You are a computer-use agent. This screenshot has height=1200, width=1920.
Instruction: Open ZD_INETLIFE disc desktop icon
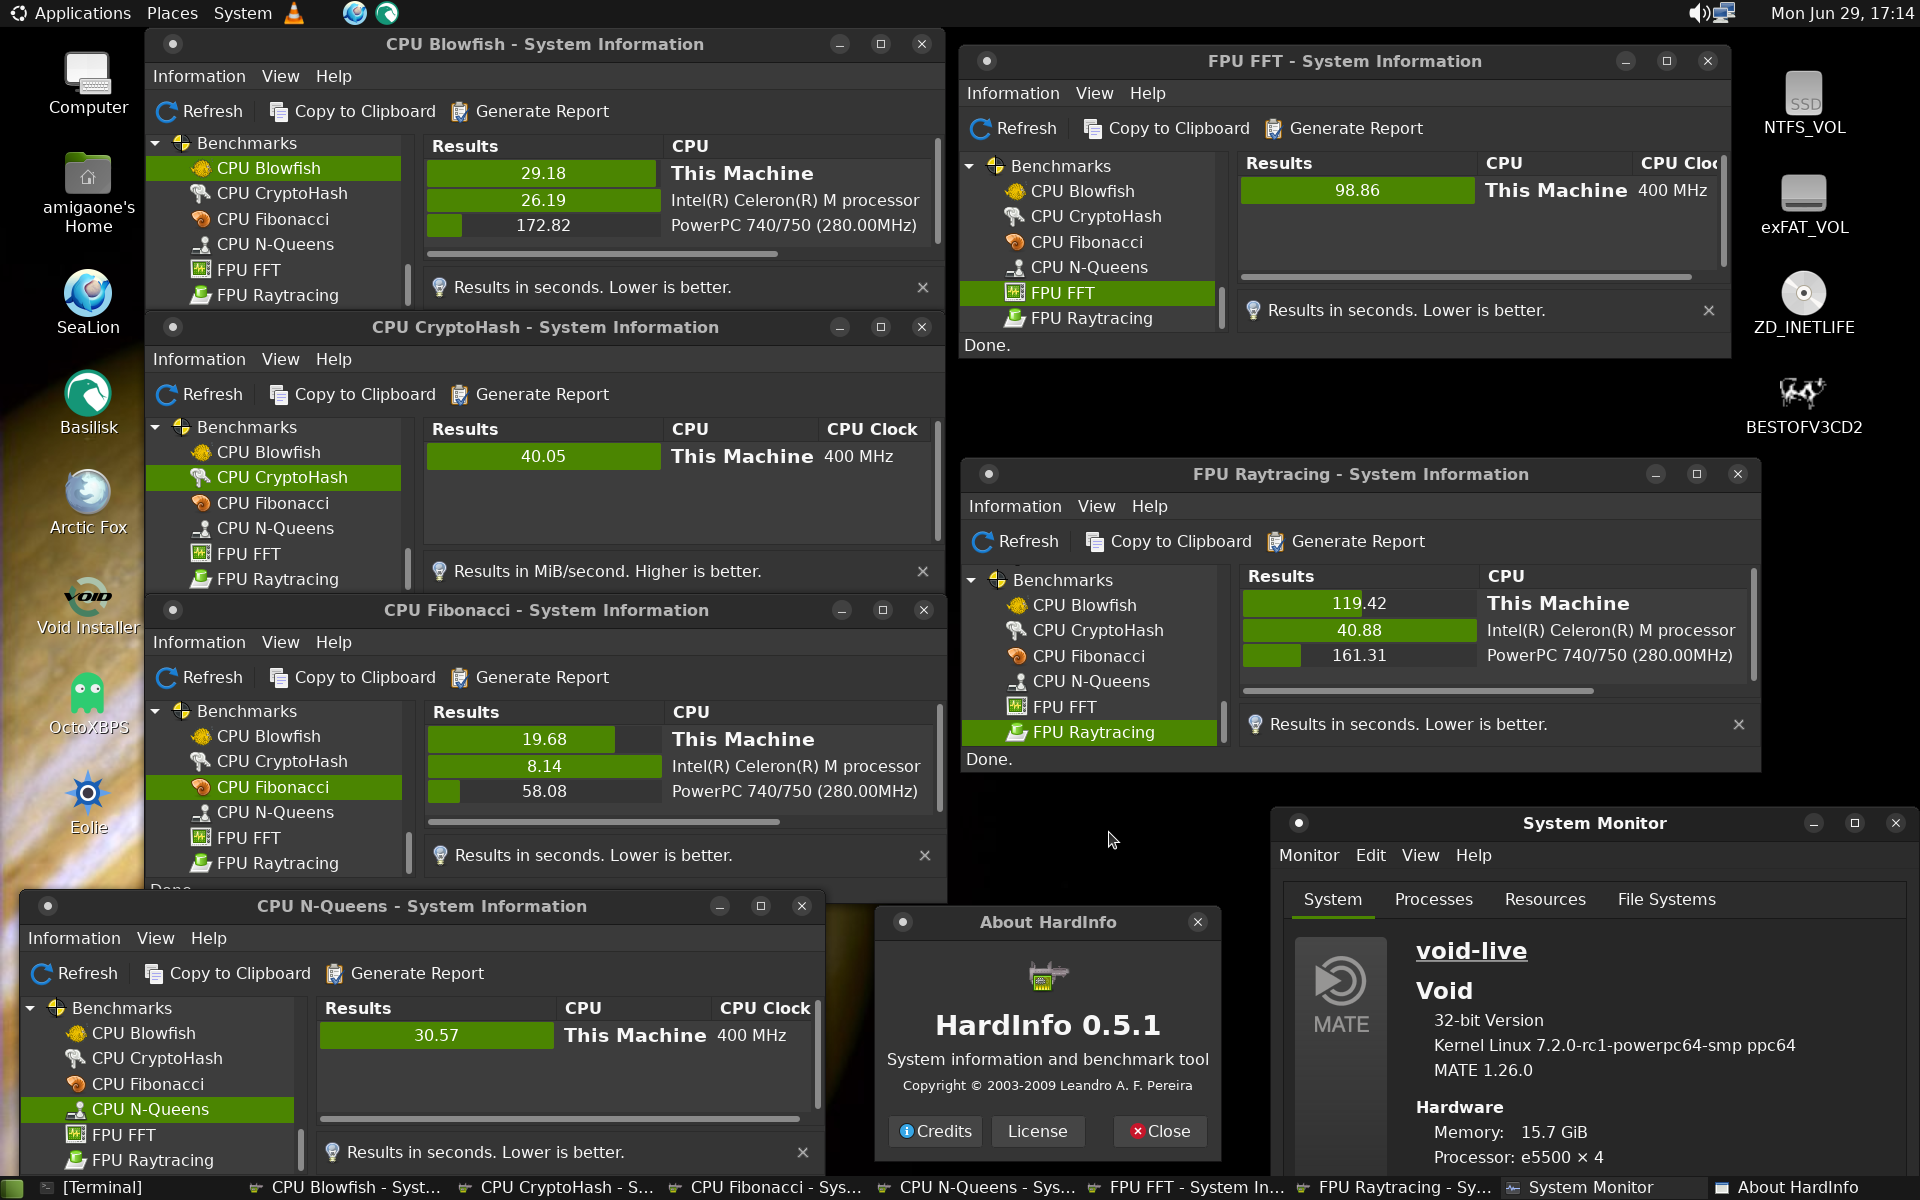(x=1804, y=303)
